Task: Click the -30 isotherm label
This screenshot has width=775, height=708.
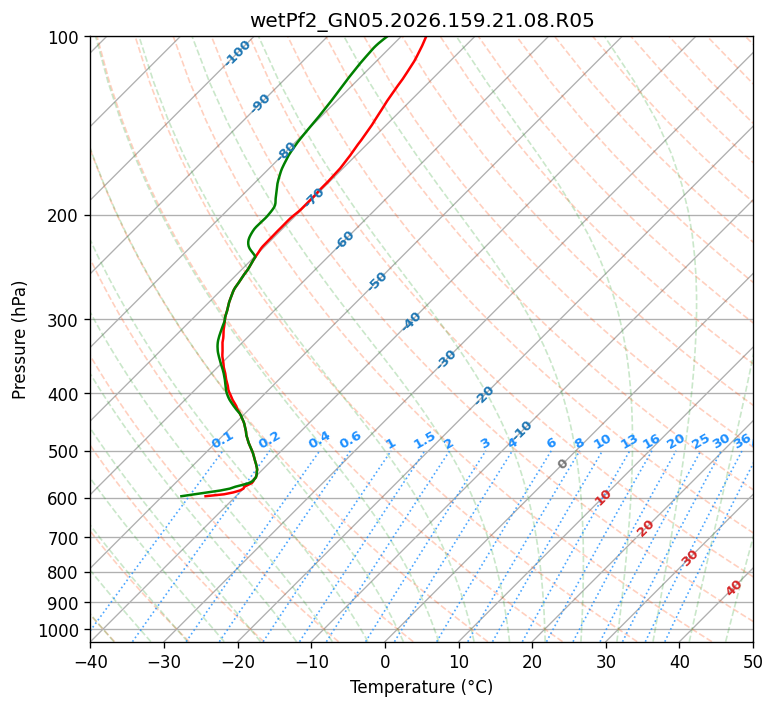Action: tap(446, 359)
